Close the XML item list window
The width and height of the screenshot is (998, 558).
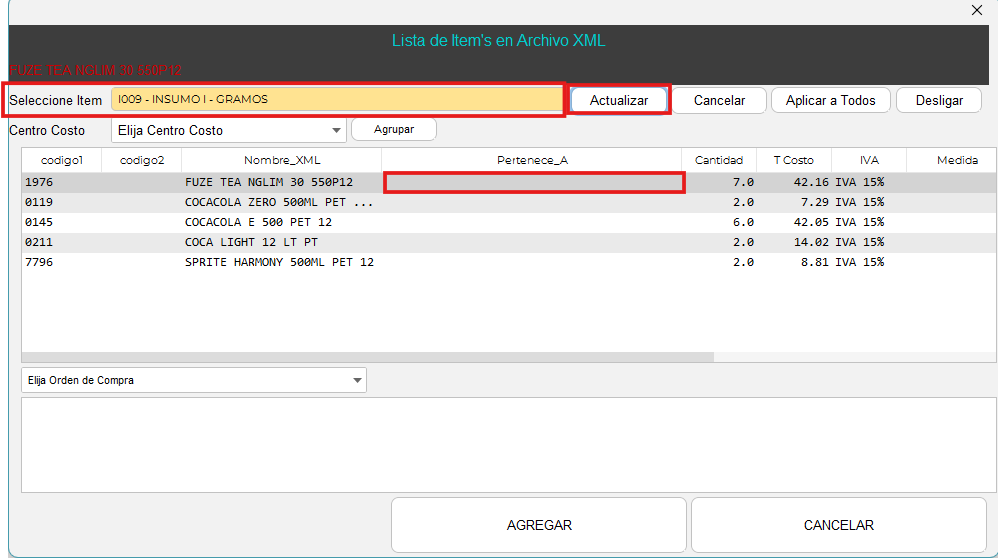point(977,10)
